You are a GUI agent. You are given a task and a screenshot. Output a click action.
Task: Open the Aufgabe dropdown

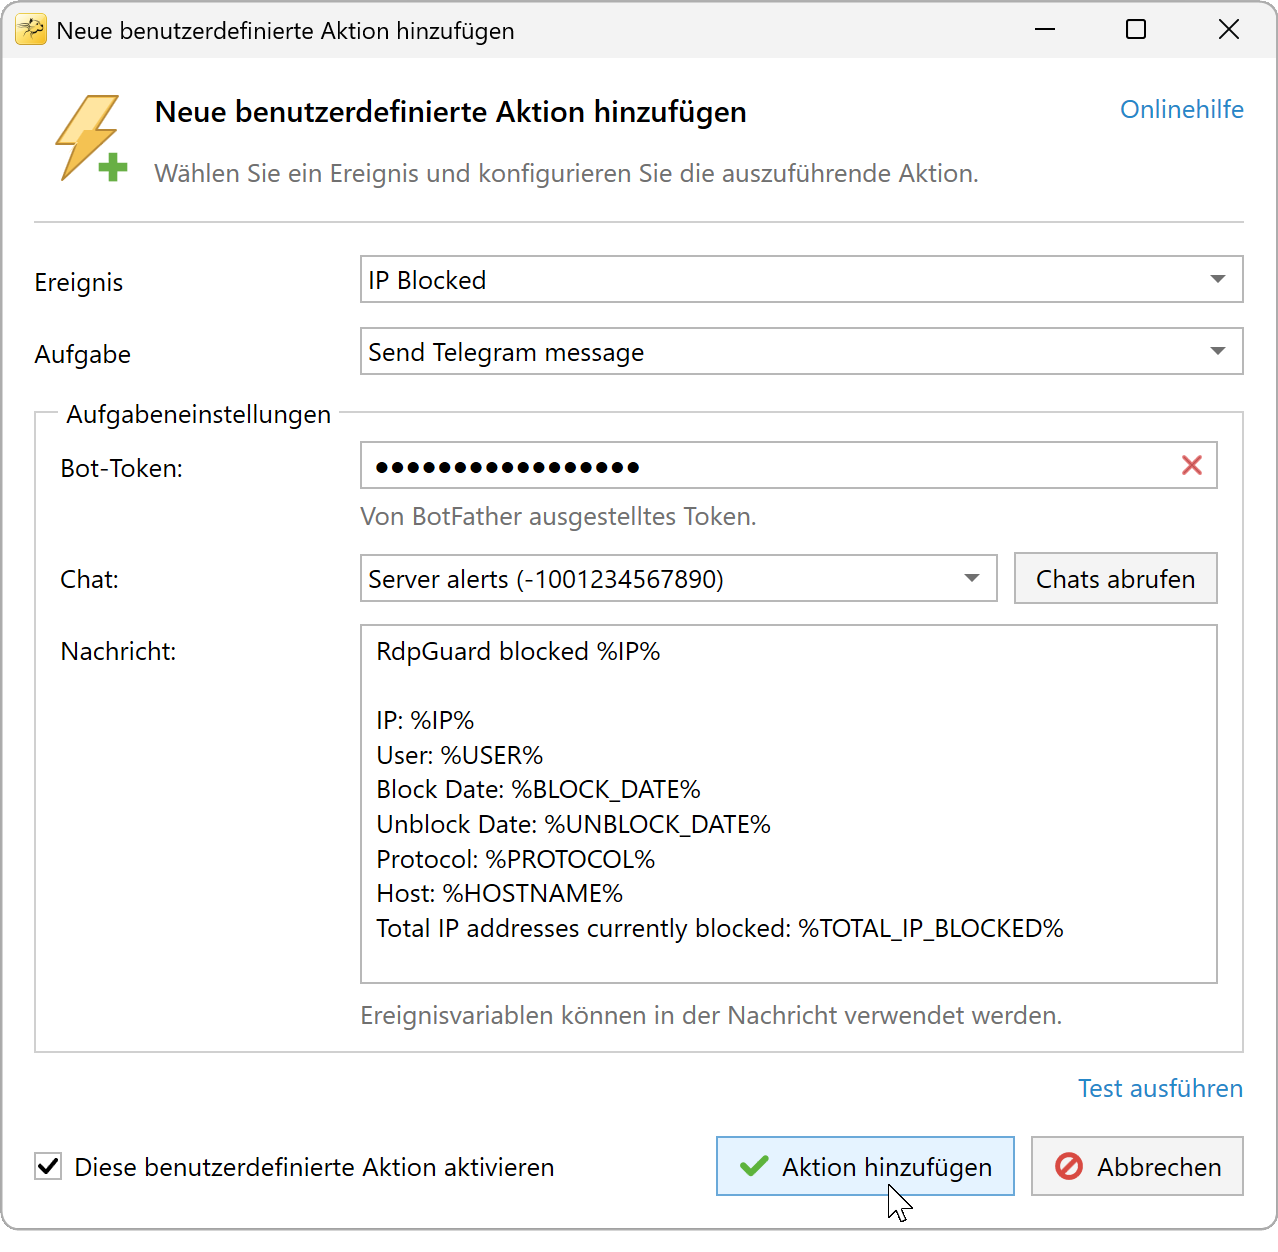[801, 351]
